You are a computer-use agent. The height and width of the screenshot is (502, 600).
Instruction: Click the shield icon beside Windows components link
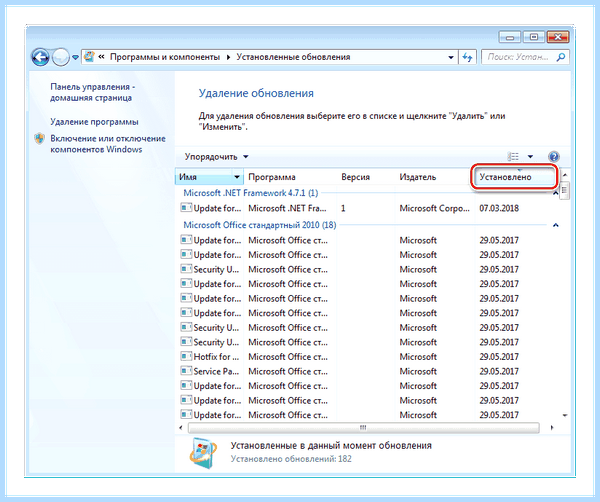click(x=39, y=139)
